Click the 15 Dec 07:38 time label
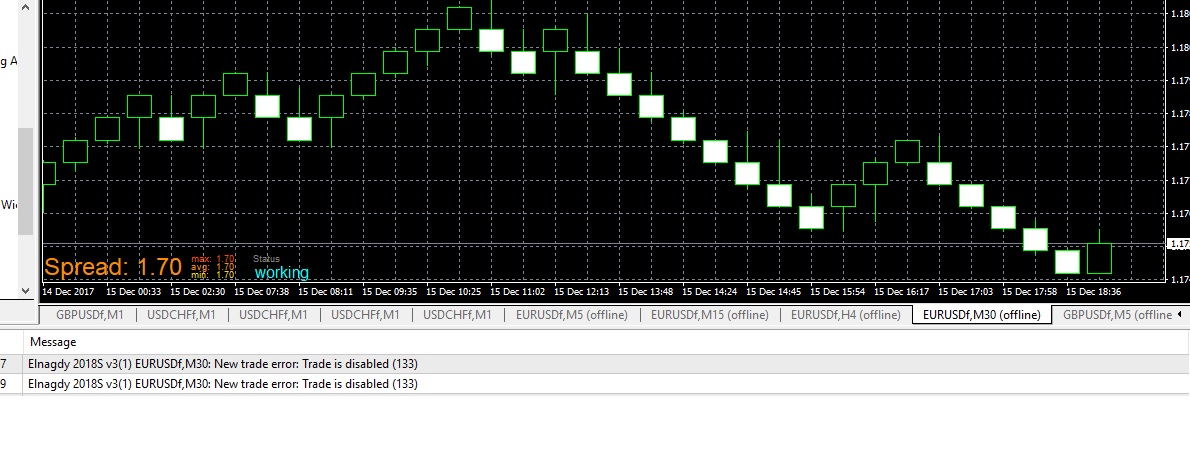Viewport: 1190px width, 449px height. 261,291
